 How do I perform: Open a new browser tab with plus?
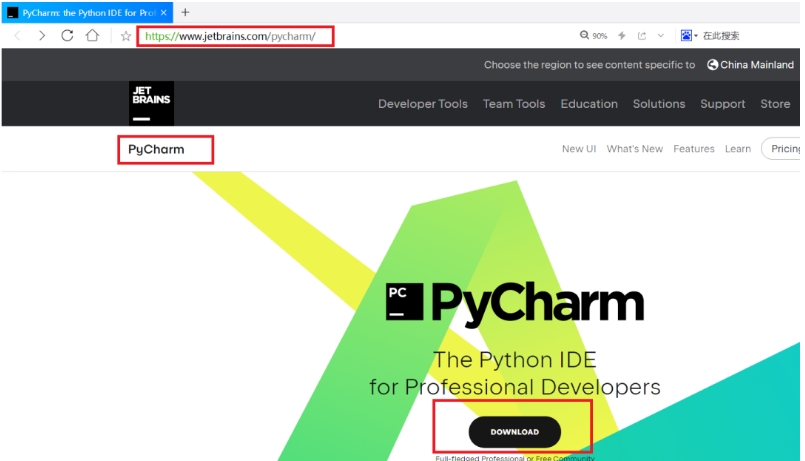185,12
